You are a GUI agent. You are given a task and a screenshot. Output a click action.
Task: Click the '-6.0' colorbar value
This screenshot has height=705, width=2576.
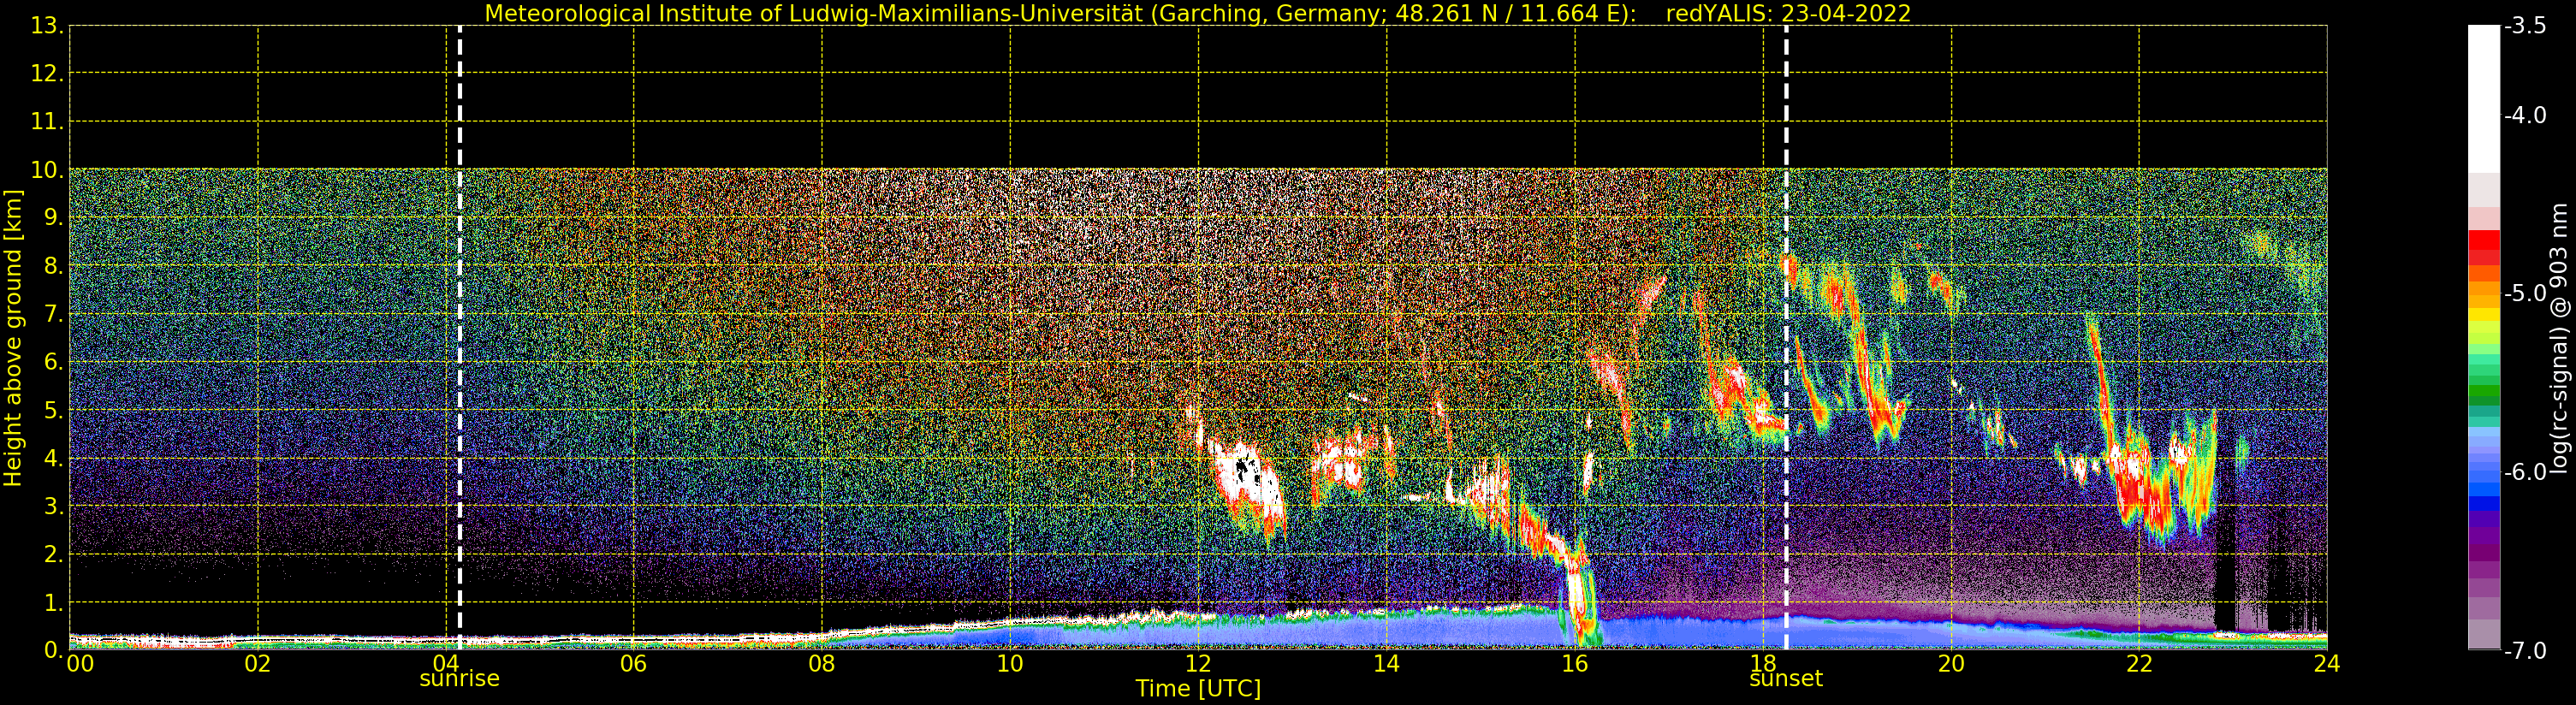coord(2525,471)
